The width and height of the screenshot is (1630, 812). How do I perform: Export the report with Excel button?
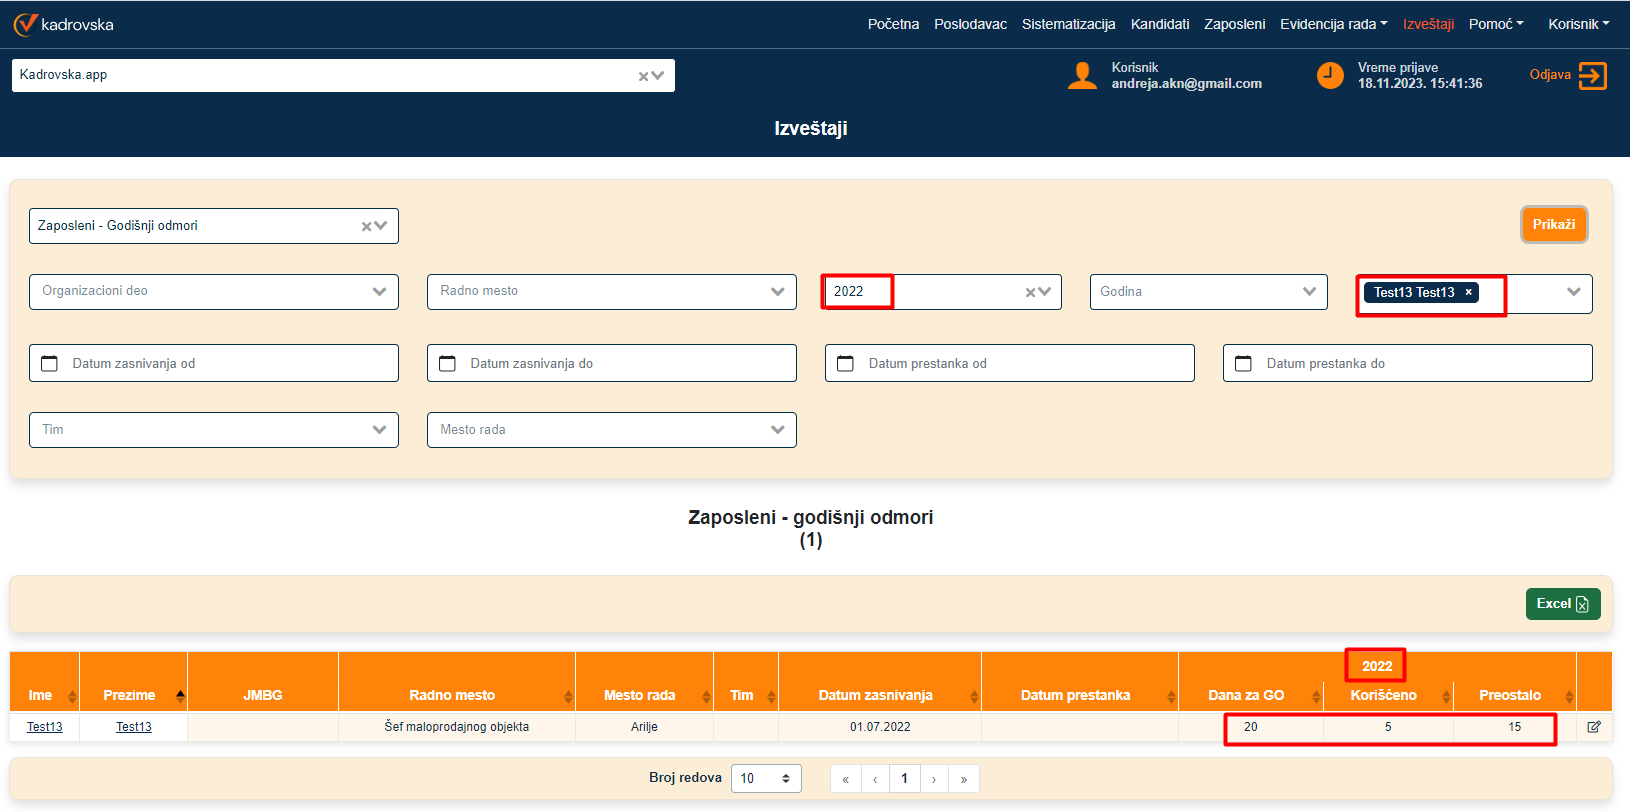(1562, 604)
